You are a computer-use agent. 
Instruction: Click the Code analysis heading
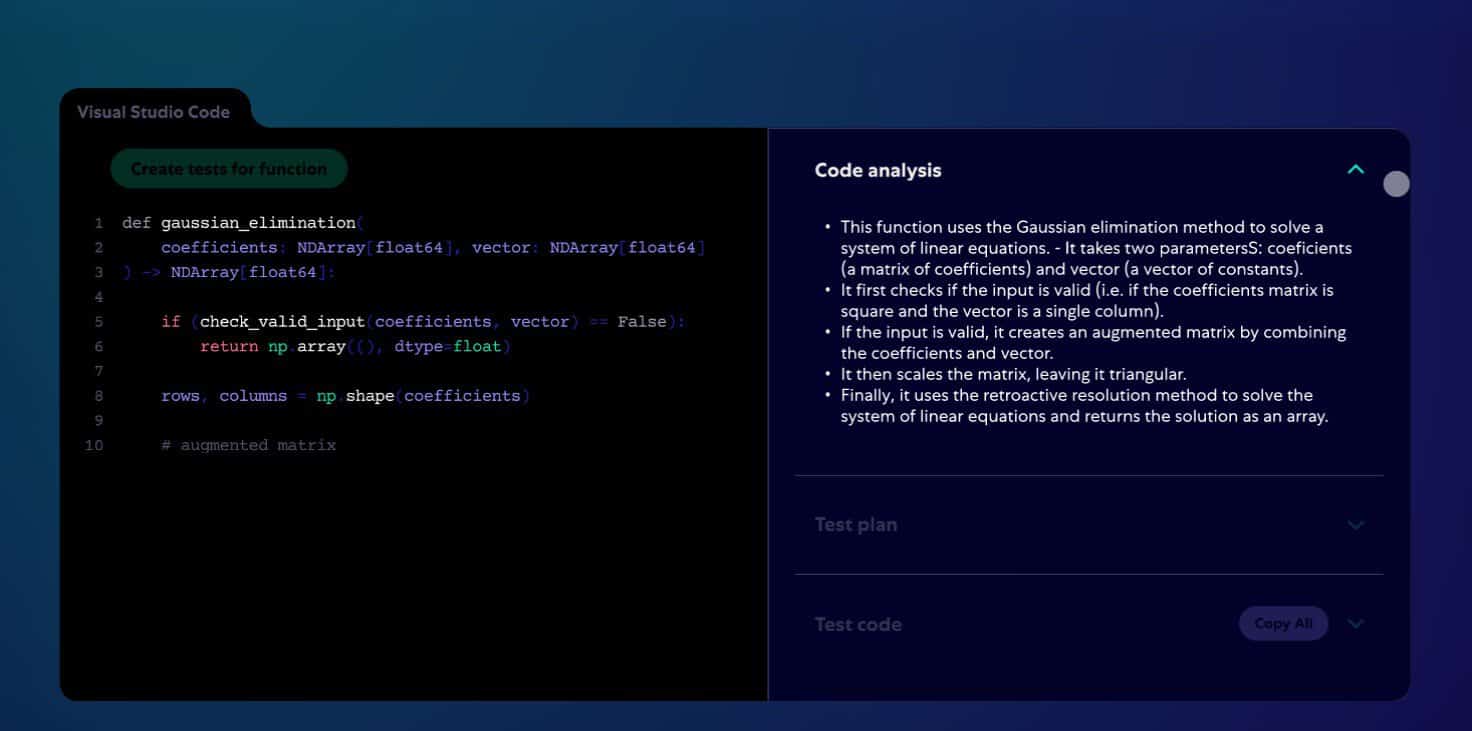click(x=878, y=170)
